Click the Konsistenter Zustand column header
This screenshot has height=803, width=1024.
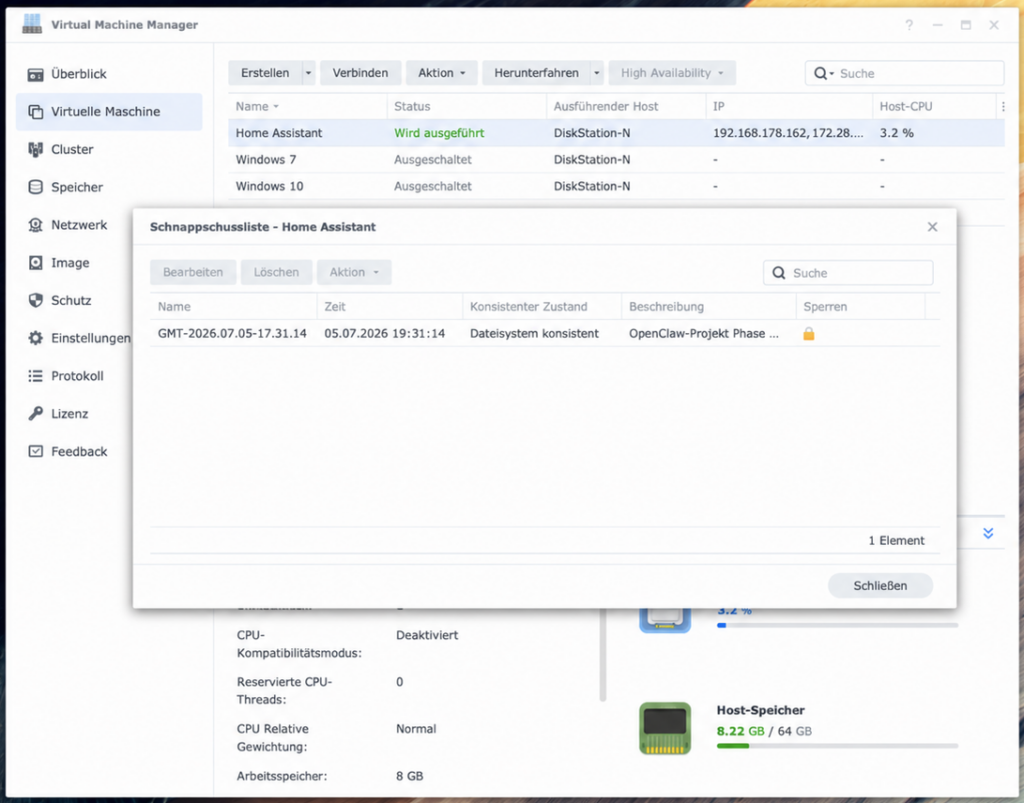coord(542,307)
